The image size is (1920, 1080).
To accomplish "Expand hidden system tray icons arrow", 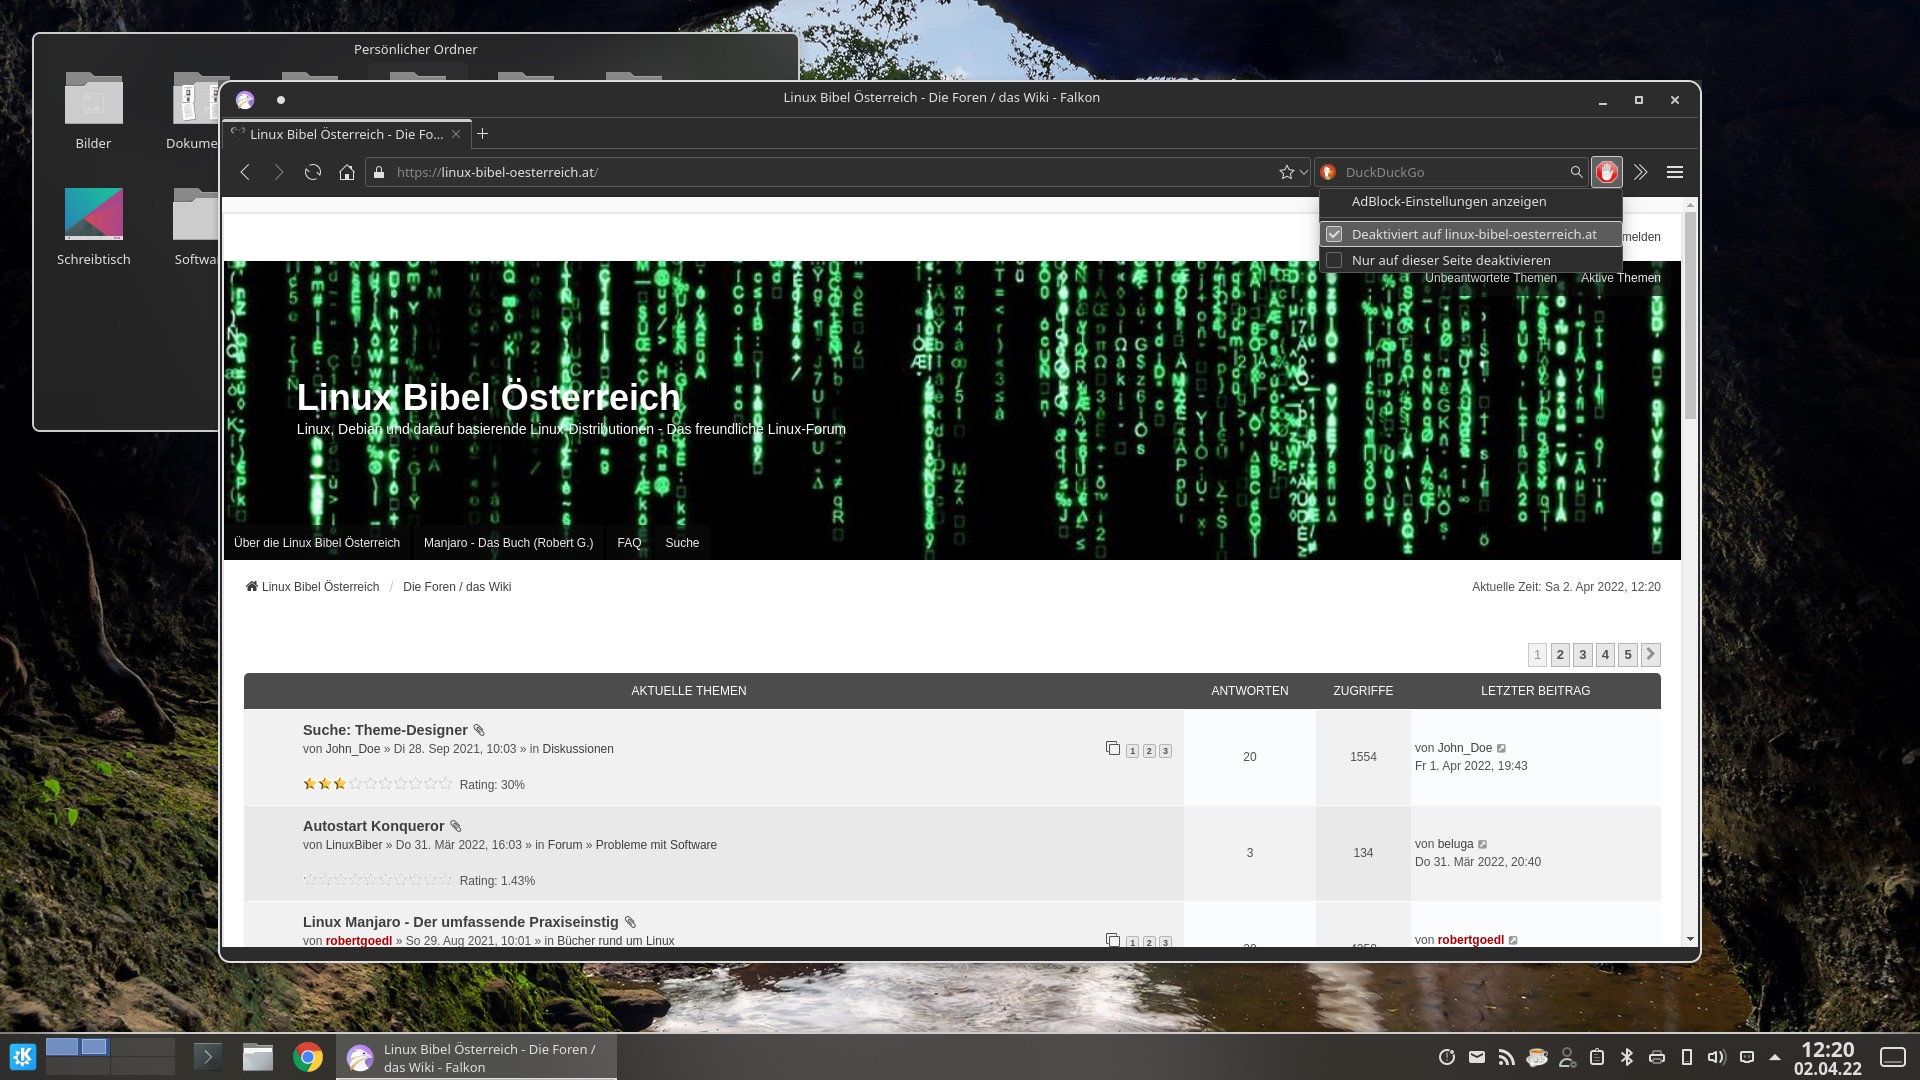I will (1776, 1057).
